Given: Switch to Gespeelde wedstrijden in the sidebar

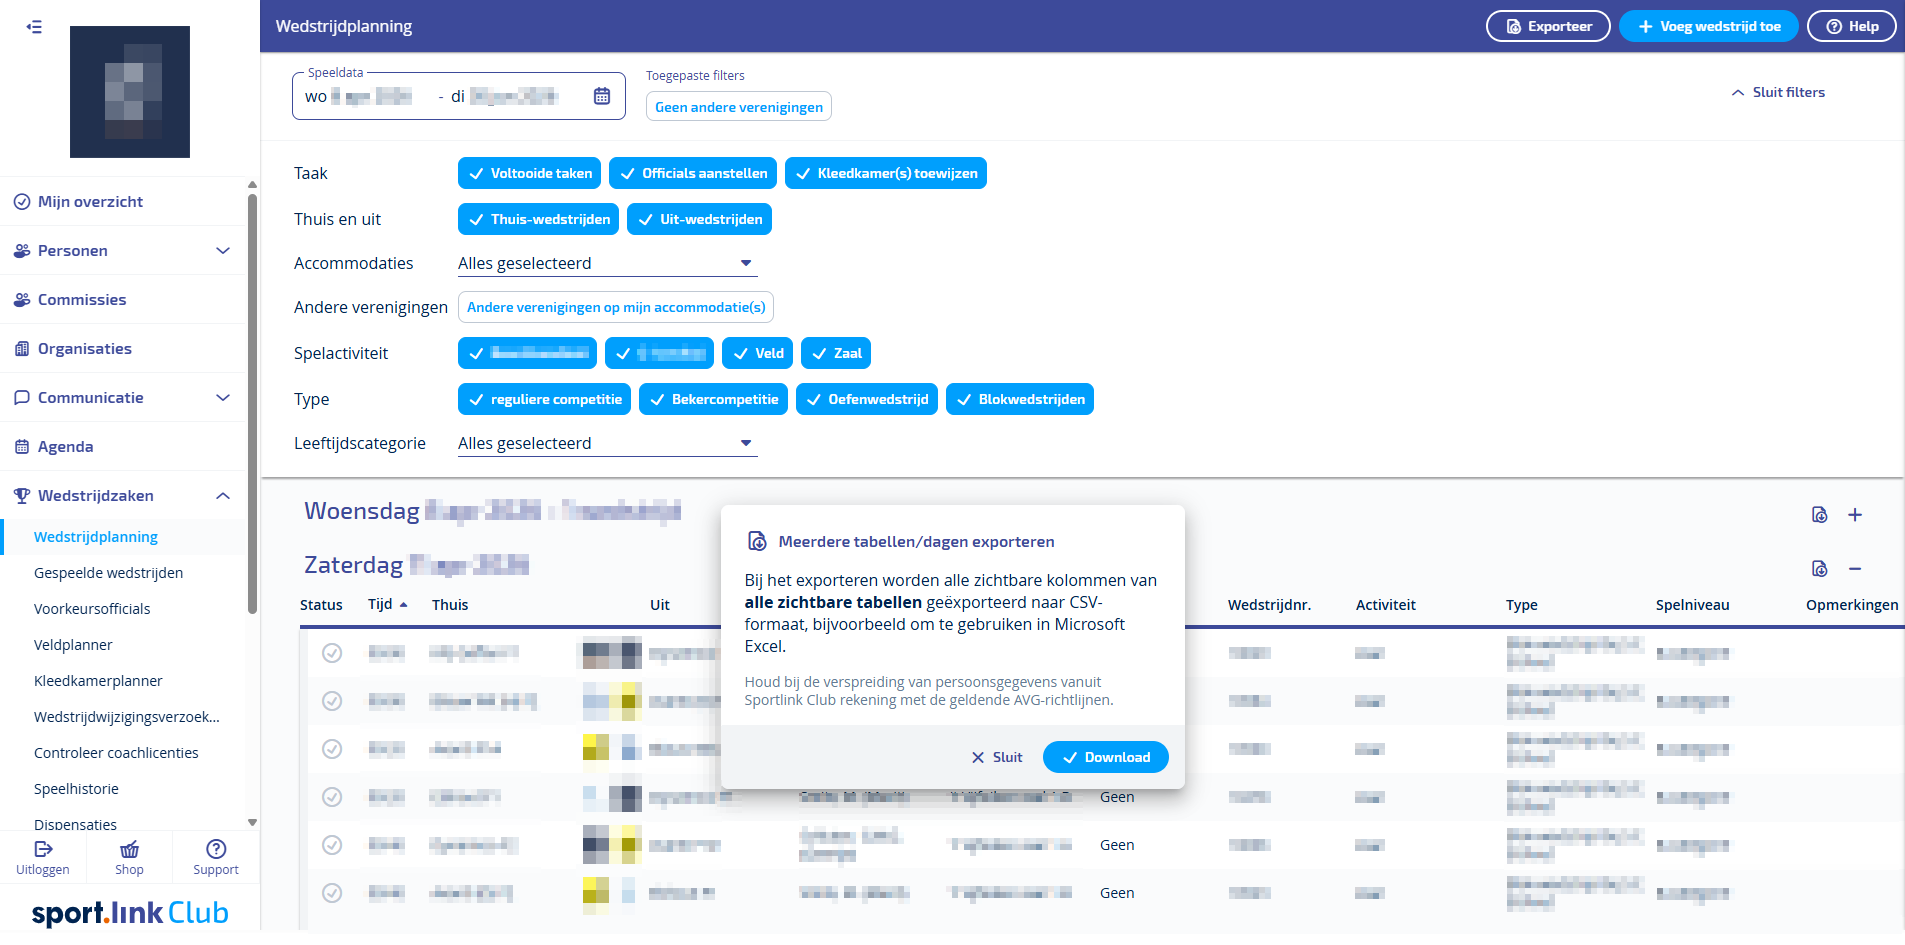Looking at the screenshot, I should 108,572.
